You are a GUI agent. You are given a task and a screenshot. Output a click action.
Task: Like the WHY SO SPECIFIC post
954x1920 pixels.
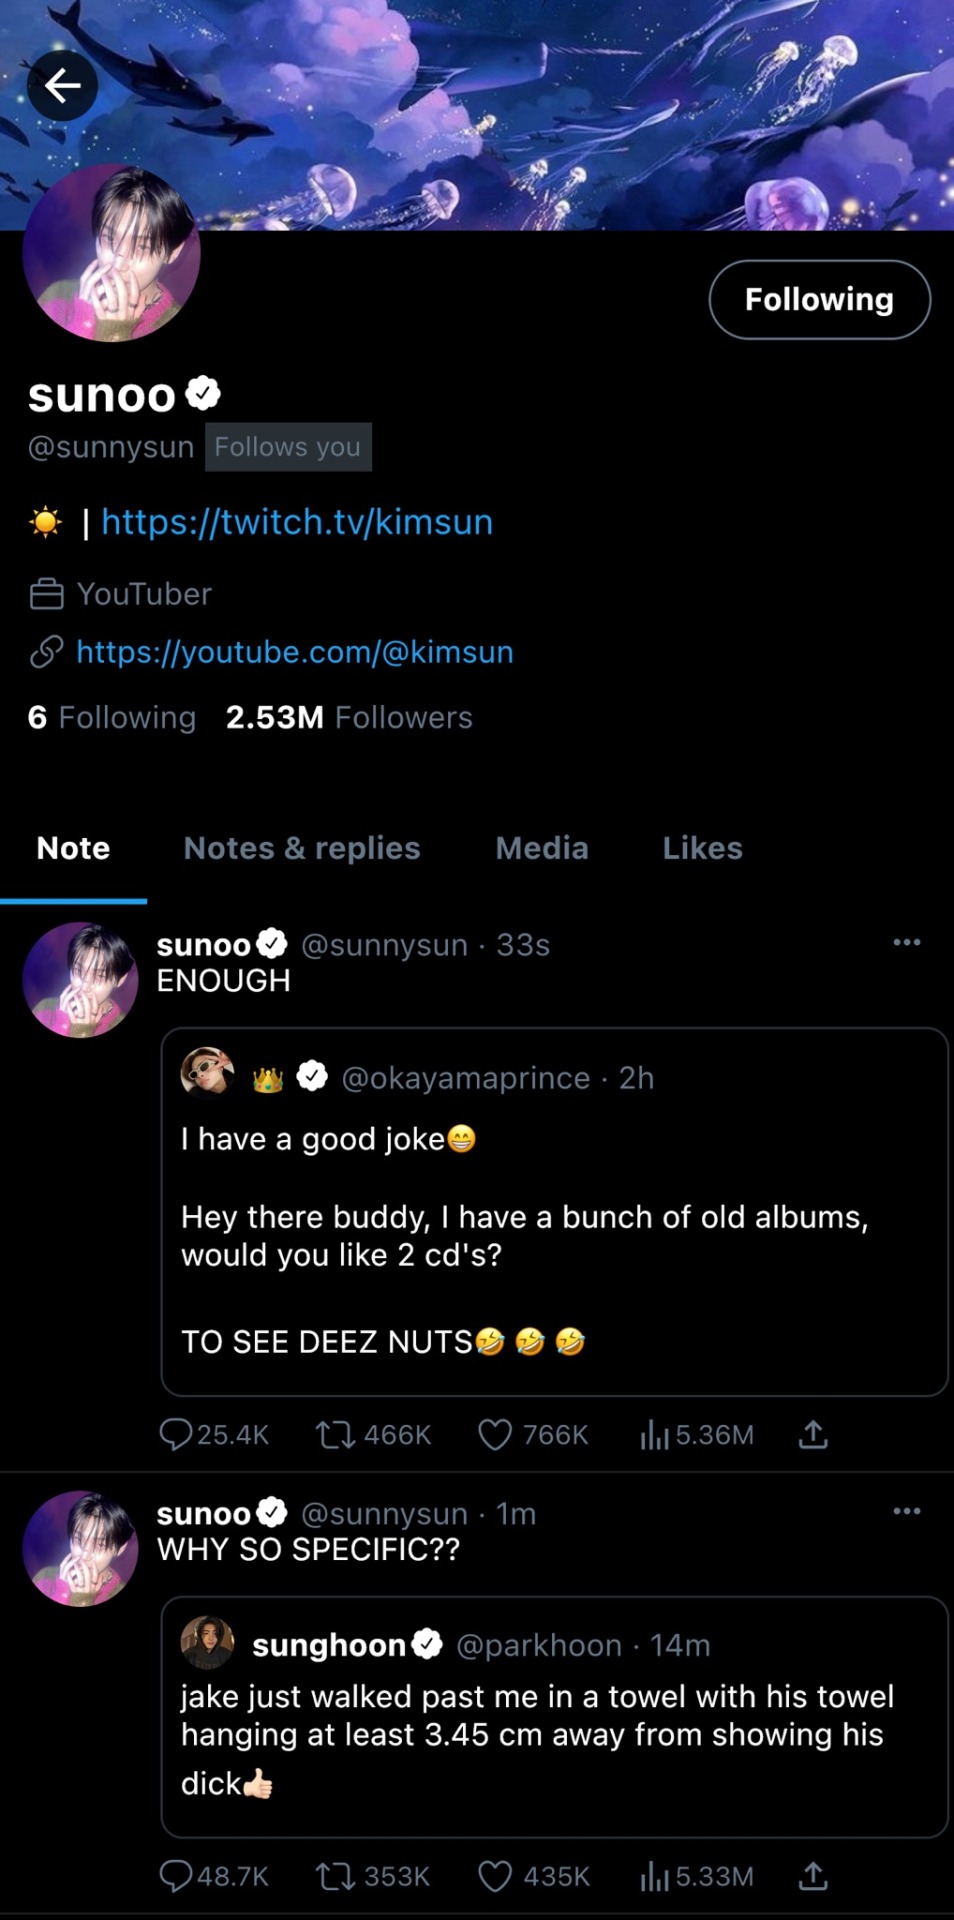point(495,1876)
